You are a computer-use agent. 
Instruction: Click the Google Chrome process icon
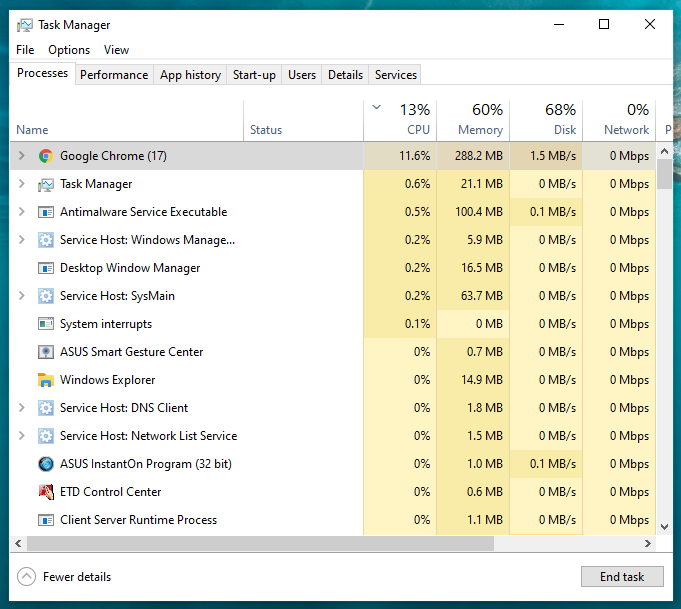[46, 156]
